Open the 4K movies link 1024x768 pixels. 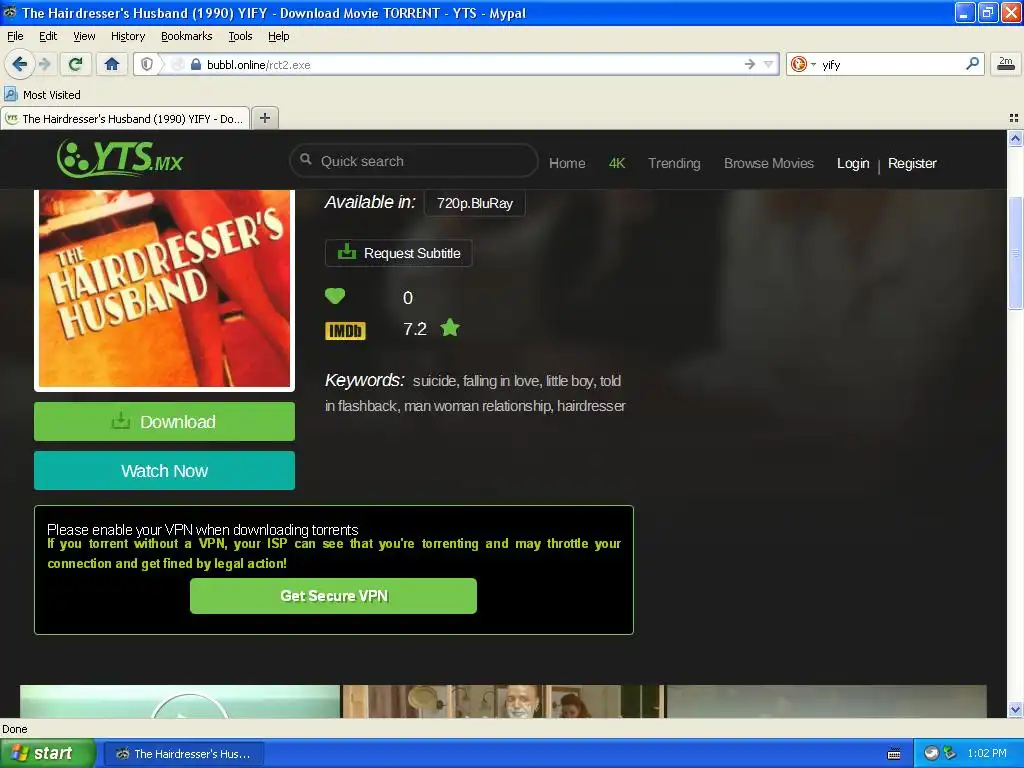click(x=616, y=163)
